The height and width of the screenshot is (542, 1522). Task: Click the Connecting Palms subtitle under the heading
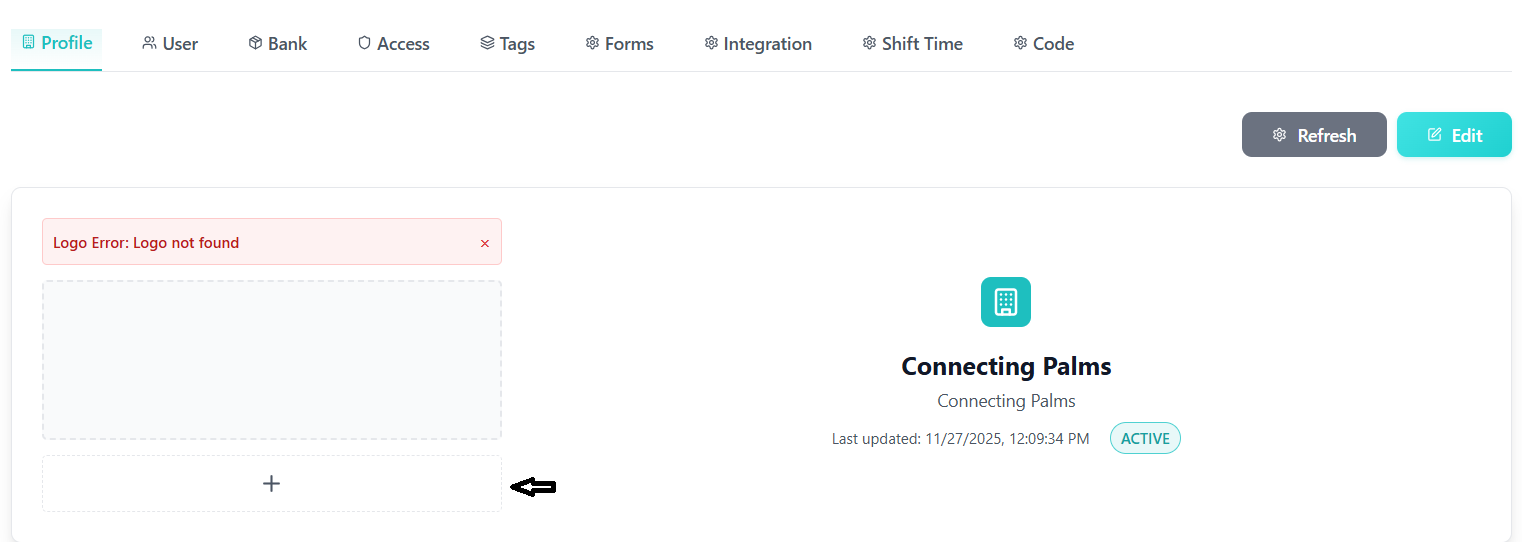[x=1006, y=401]
